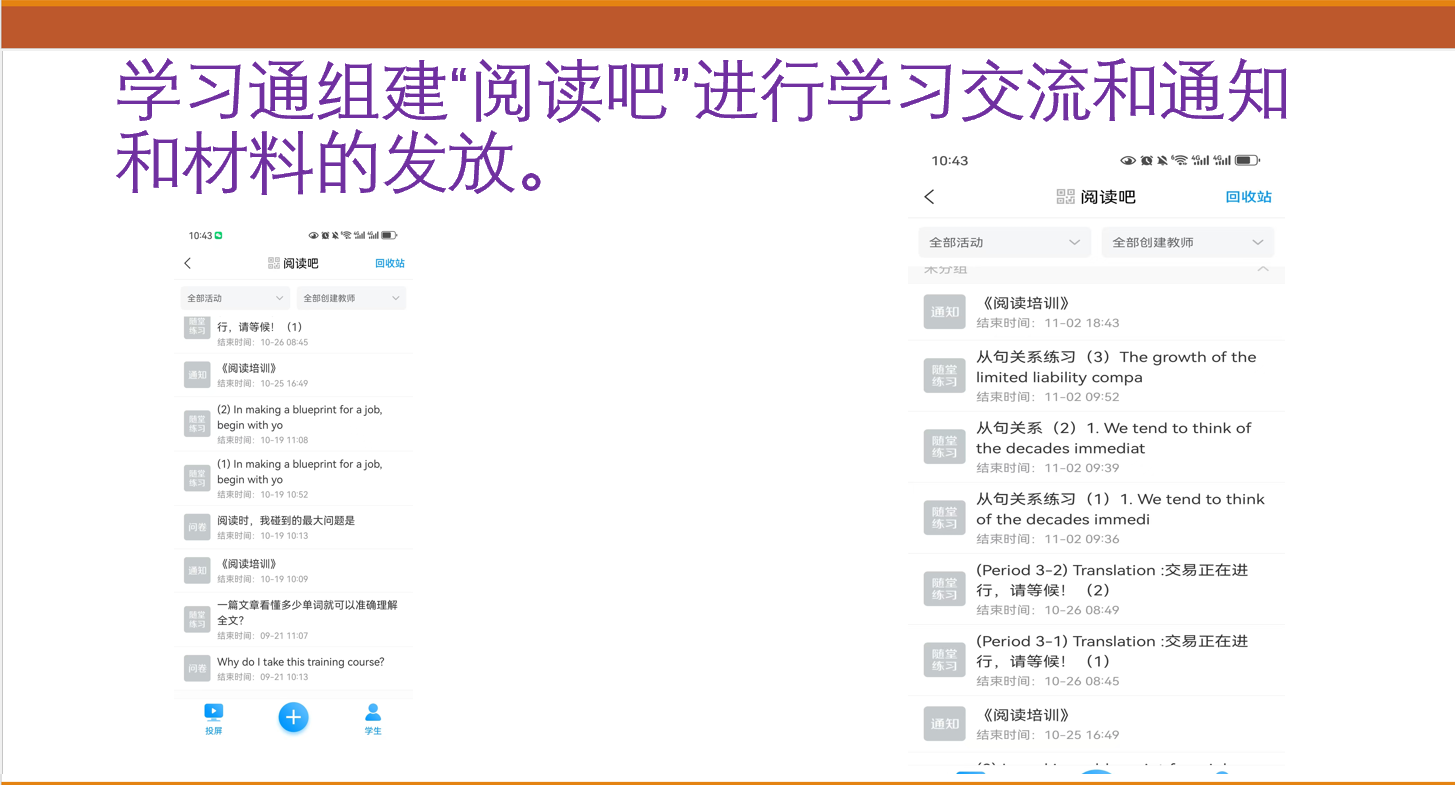Tap the 问卷 icon beside Why do I take this training course

click(x=197, y=668)
